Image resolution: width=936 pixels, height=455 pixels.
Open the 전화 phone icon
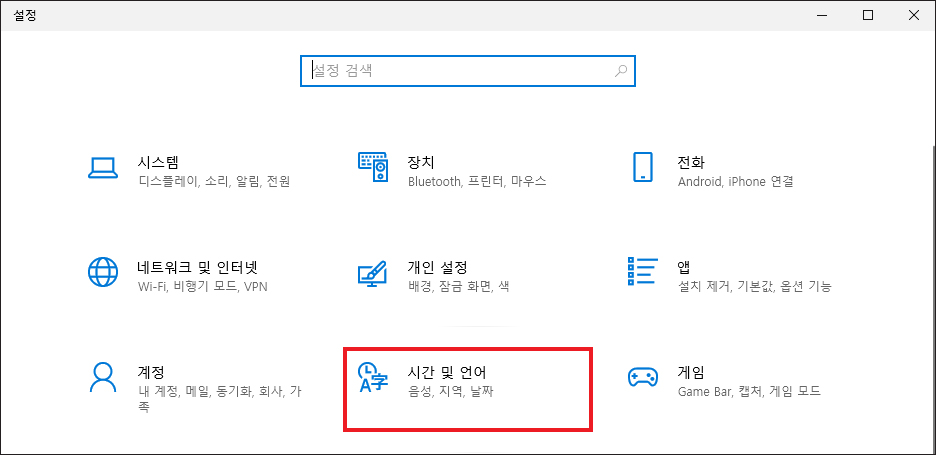pos(642,167)
